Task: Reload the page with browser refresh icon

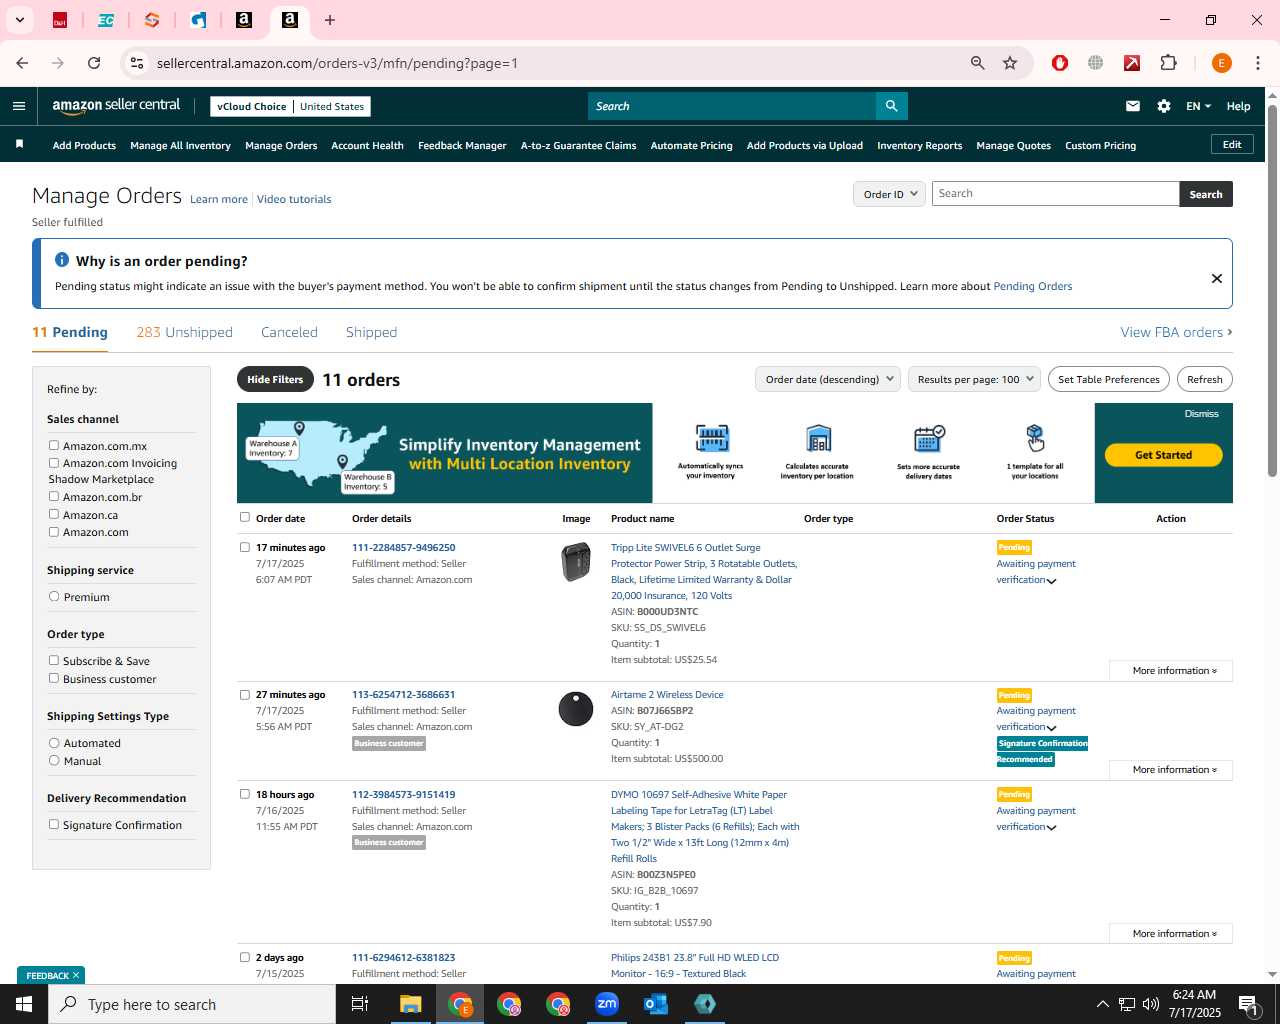Action: pyautogui.click(x=94, y=63)
